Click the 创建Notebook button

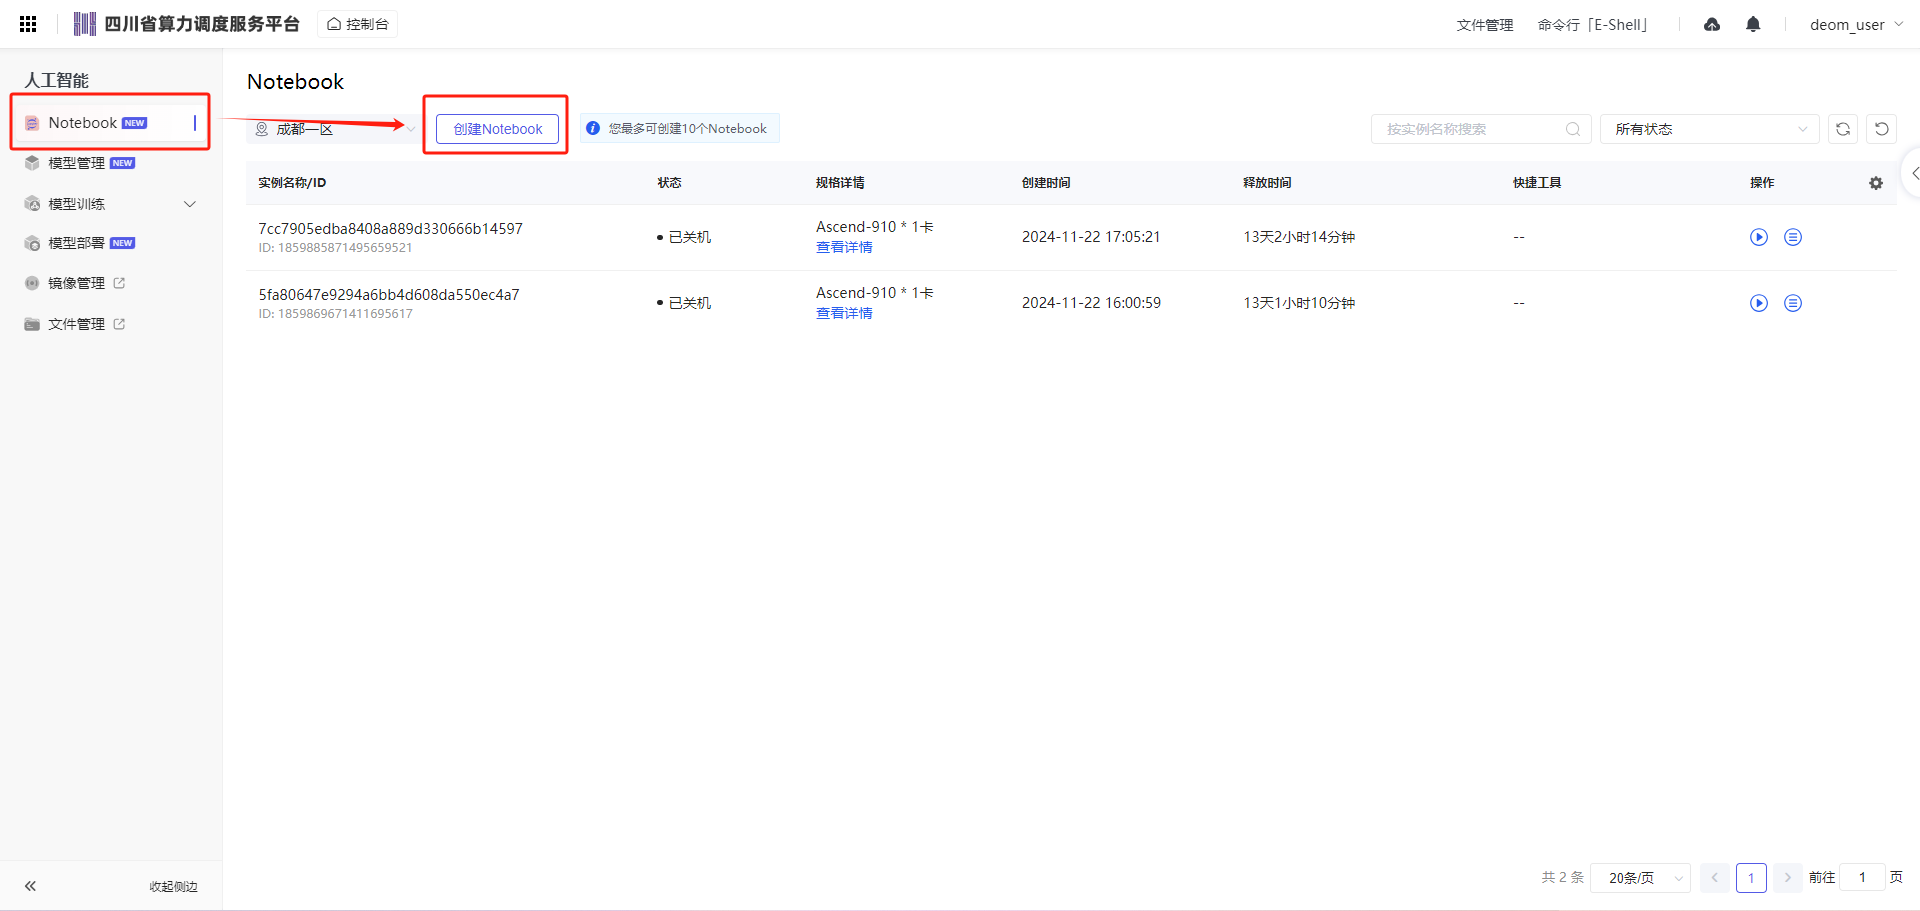[x=497, y=129]
